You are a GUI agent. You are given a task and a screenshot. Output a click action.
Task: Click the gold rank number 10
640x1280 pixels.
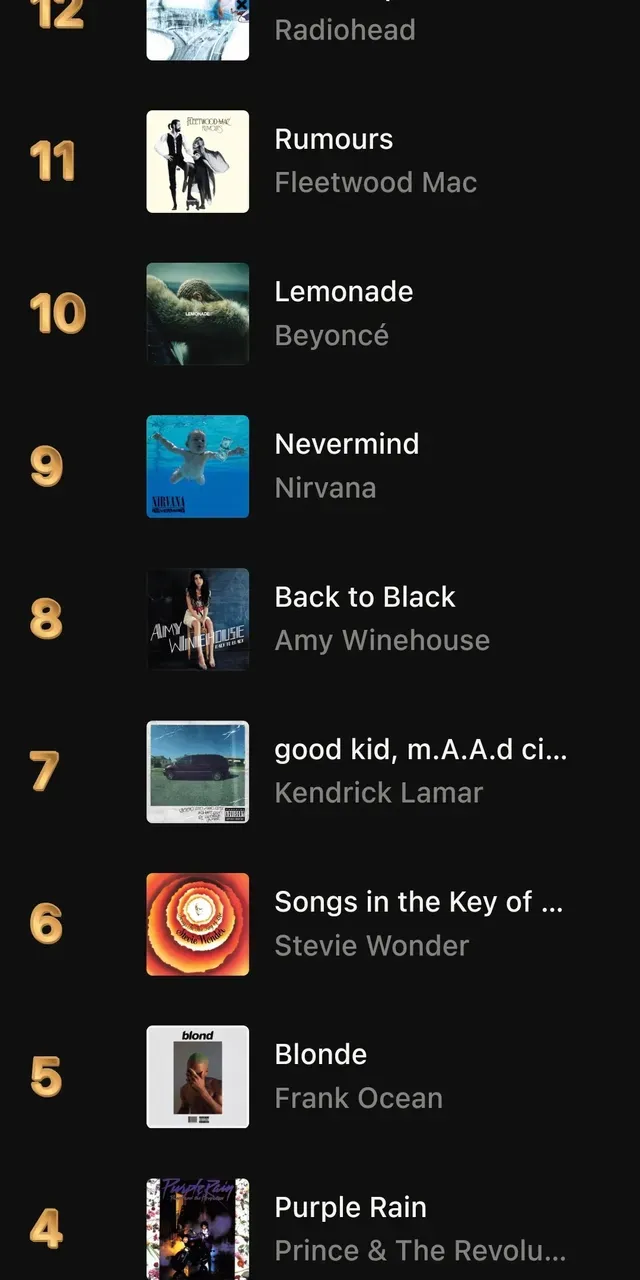tap(58, 314)
